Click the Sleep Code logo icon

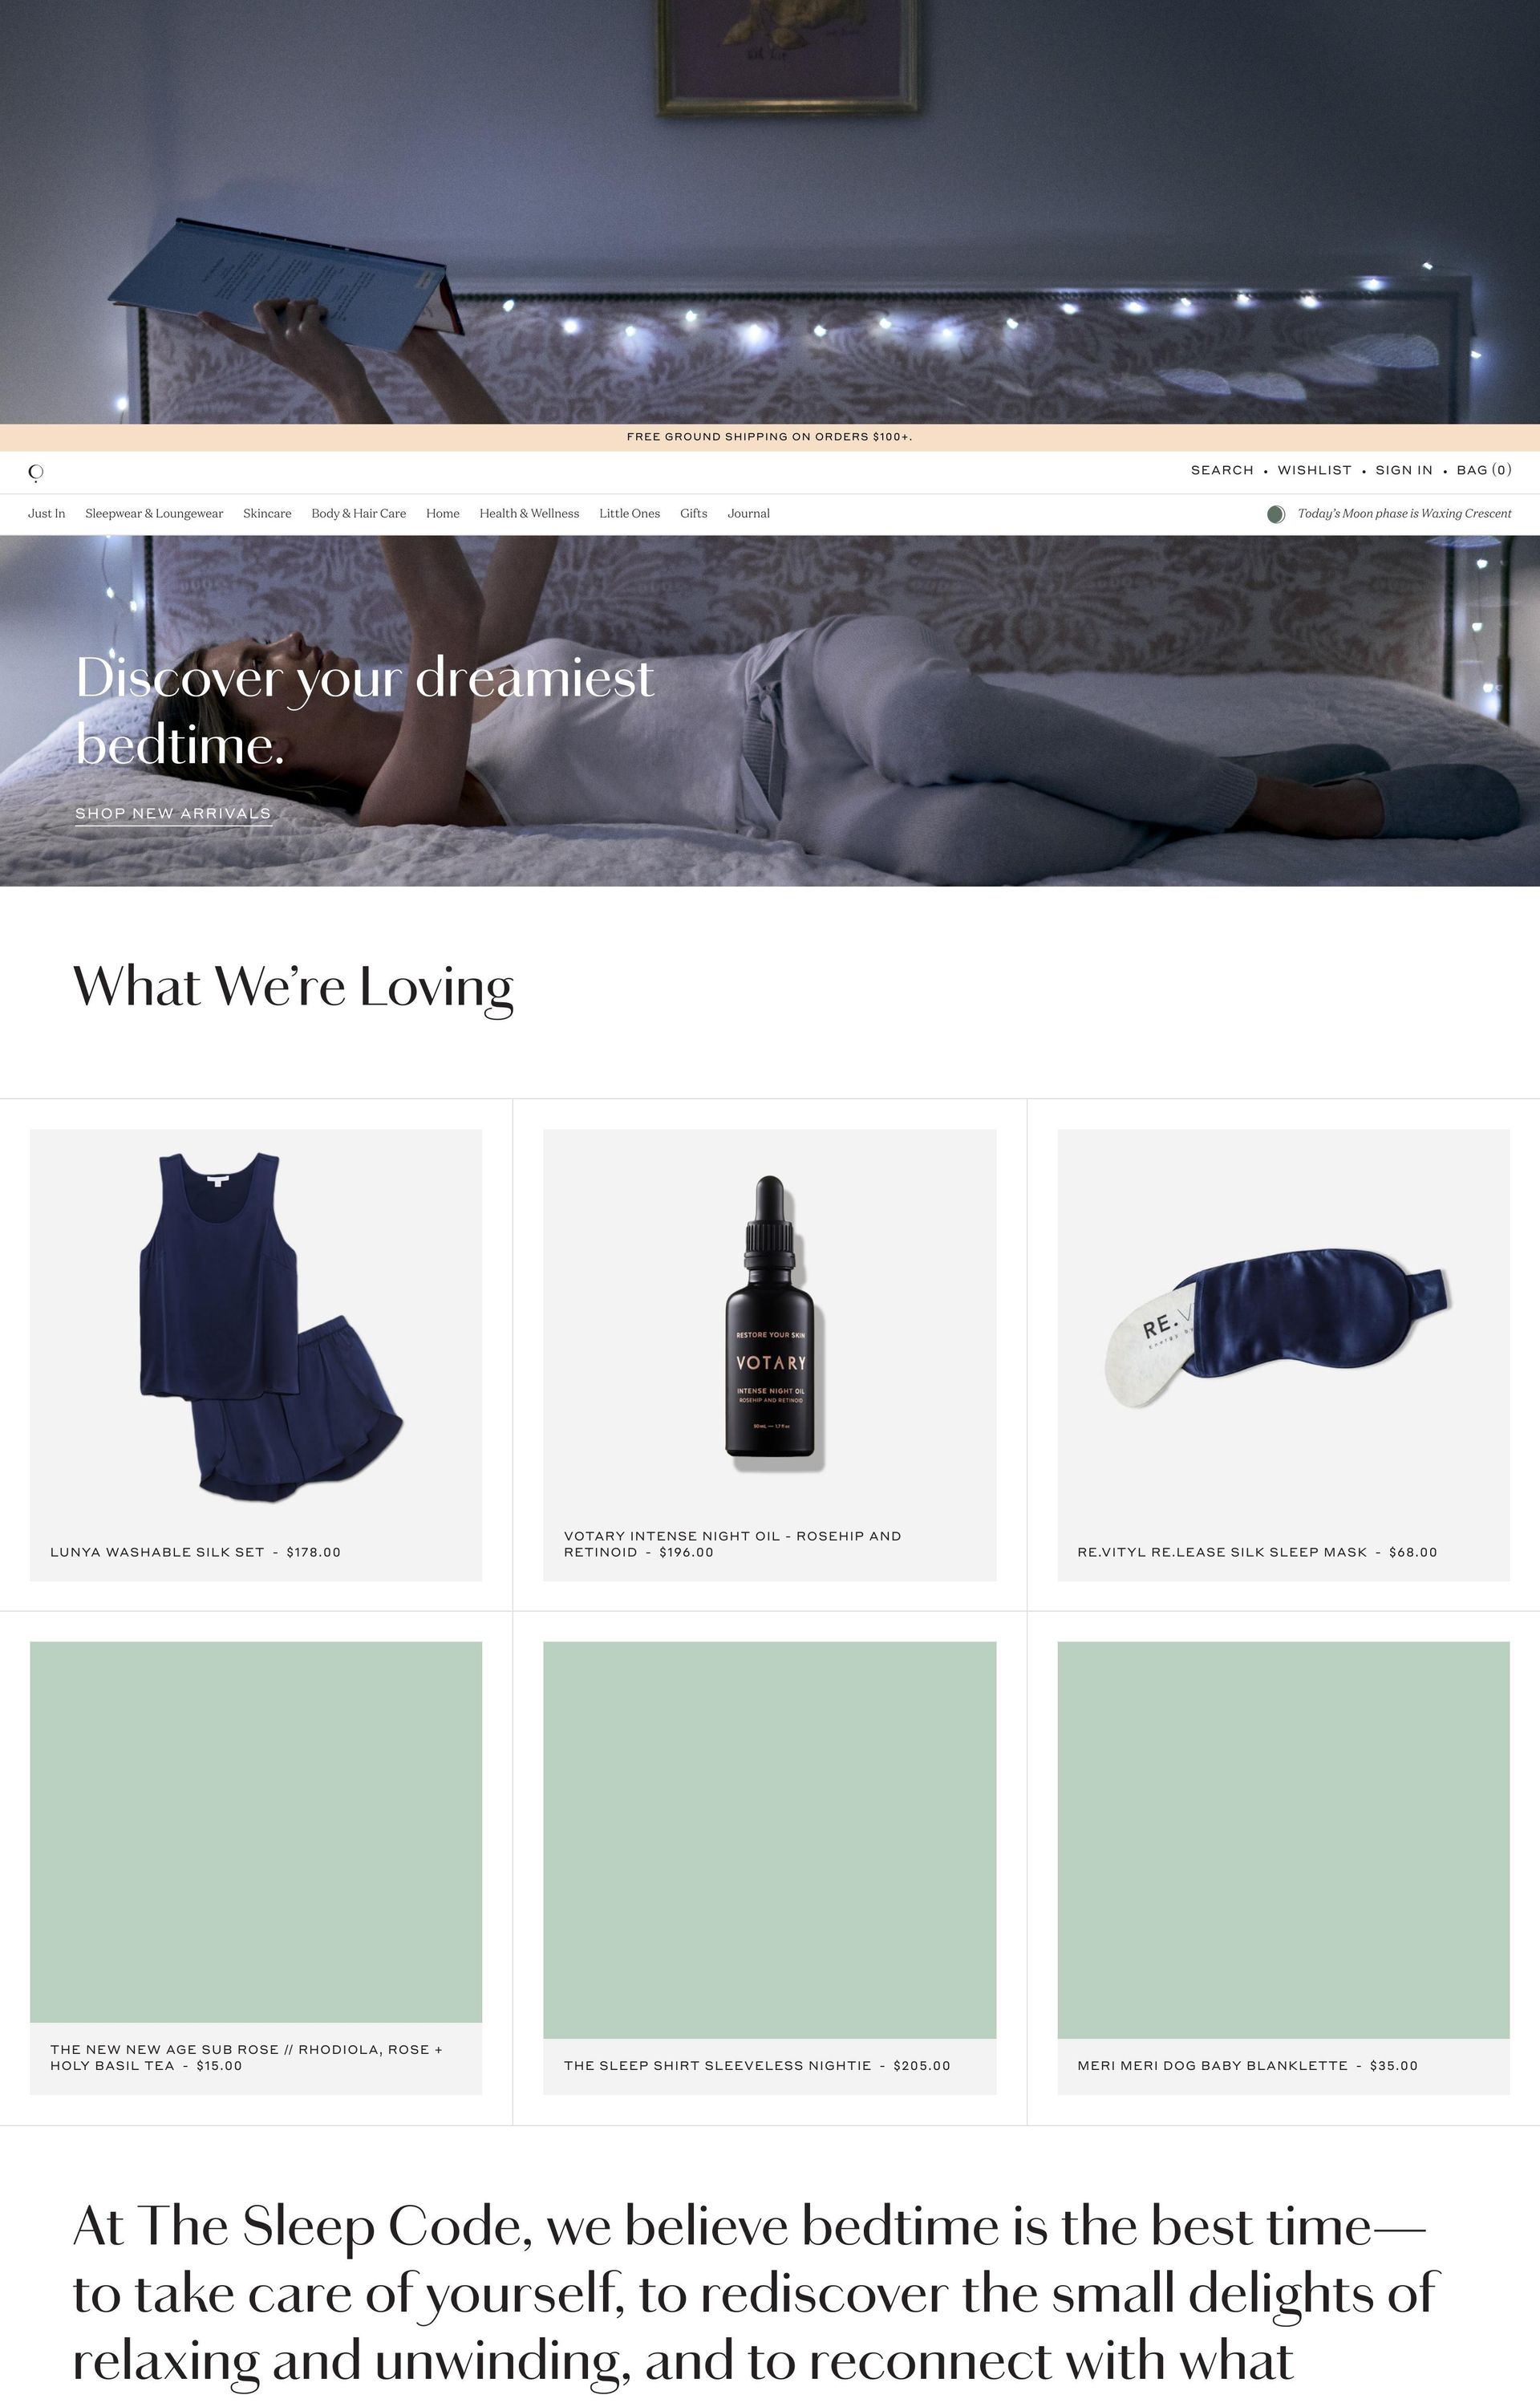[36, 472]
